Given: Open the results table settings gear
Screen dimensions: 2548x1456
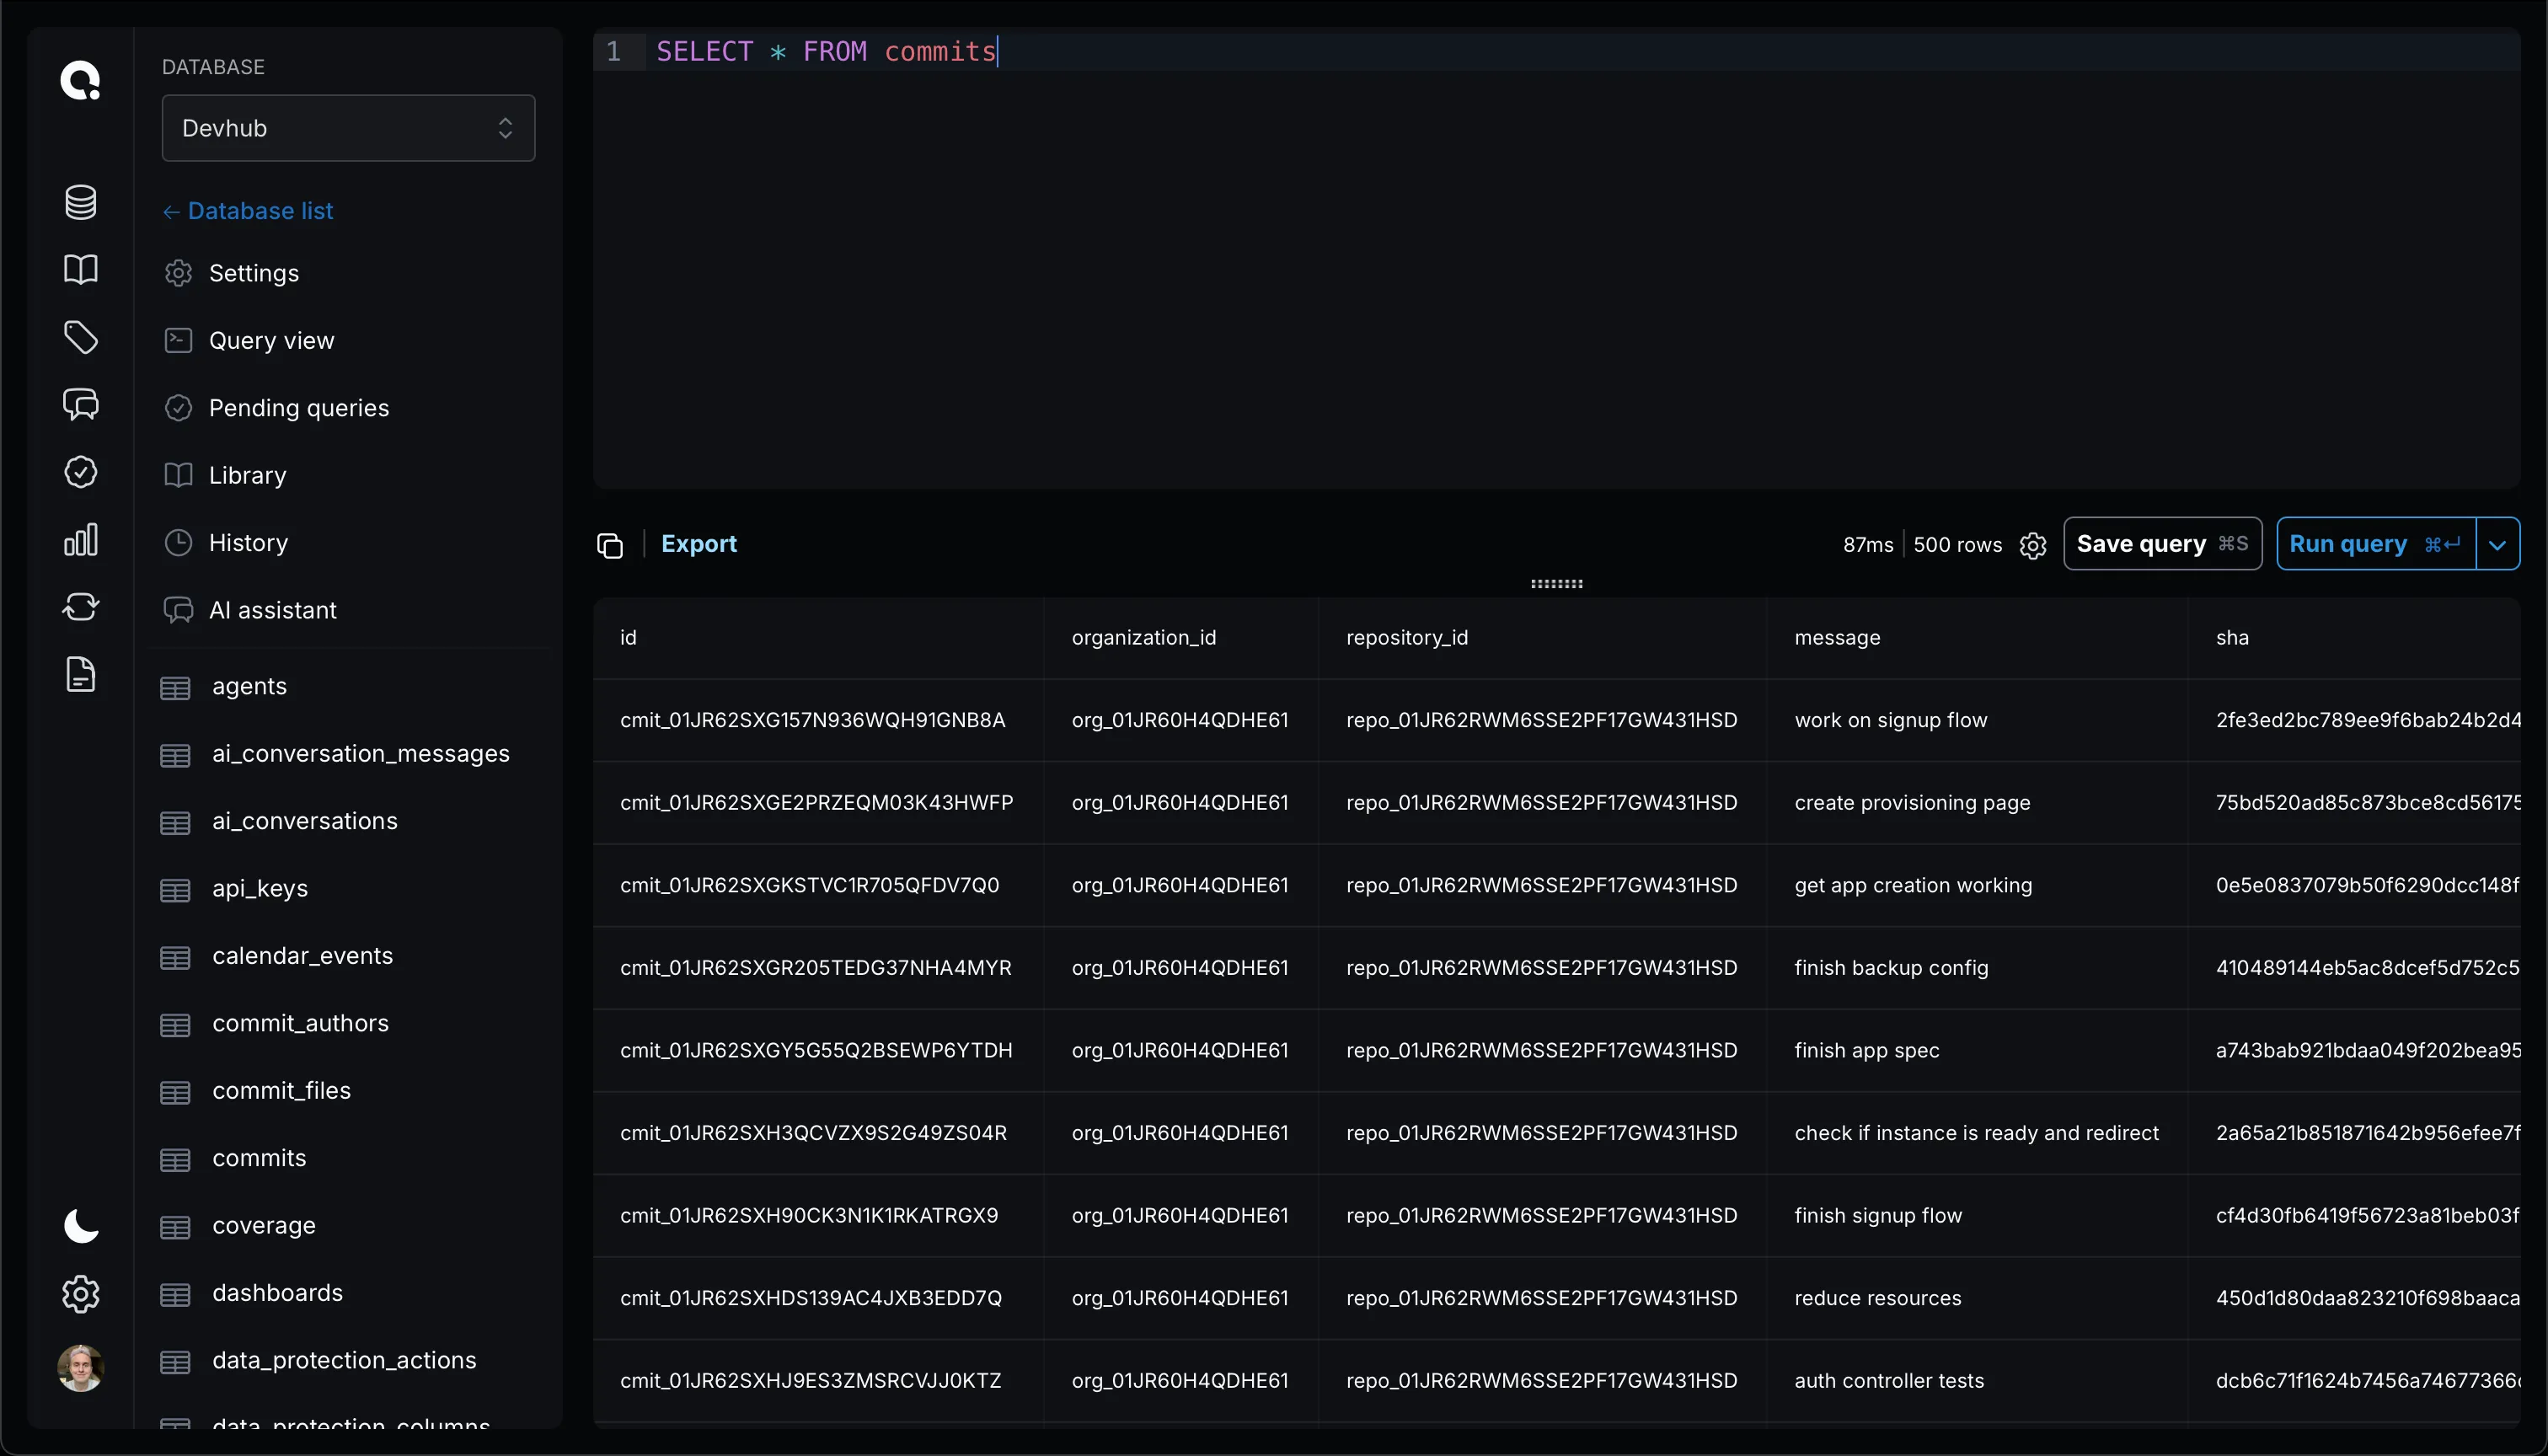Looking at the screenshot, I should point(2033,545).
